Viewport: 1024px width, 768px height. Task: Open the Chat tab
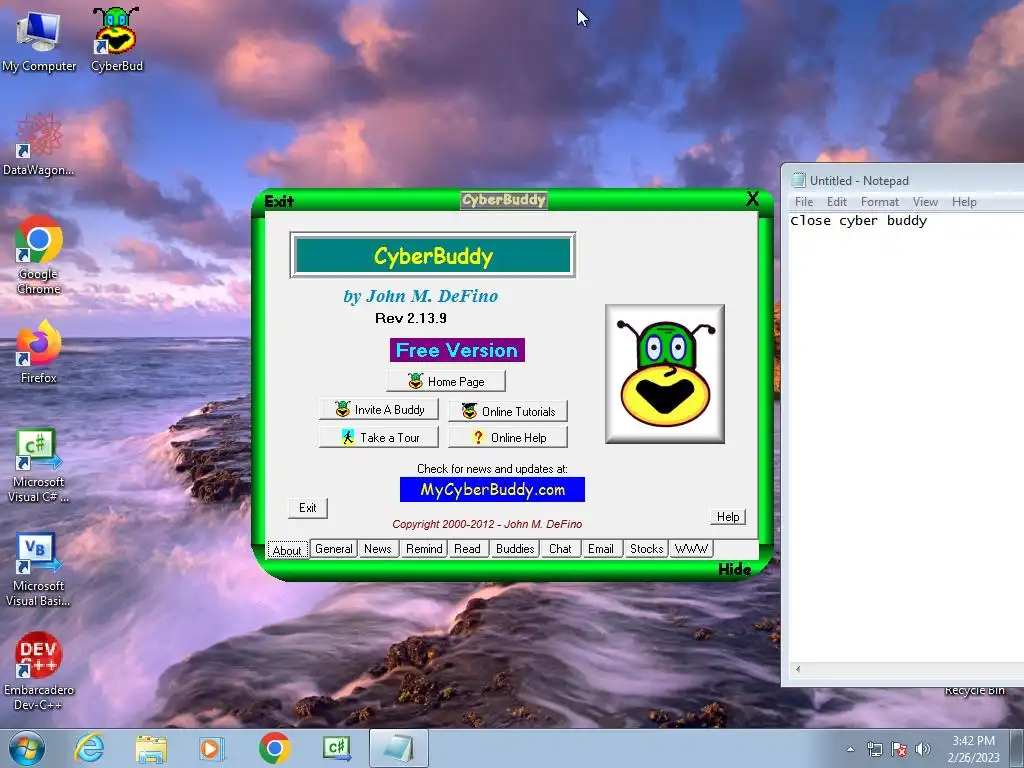[x=560, y=549]
